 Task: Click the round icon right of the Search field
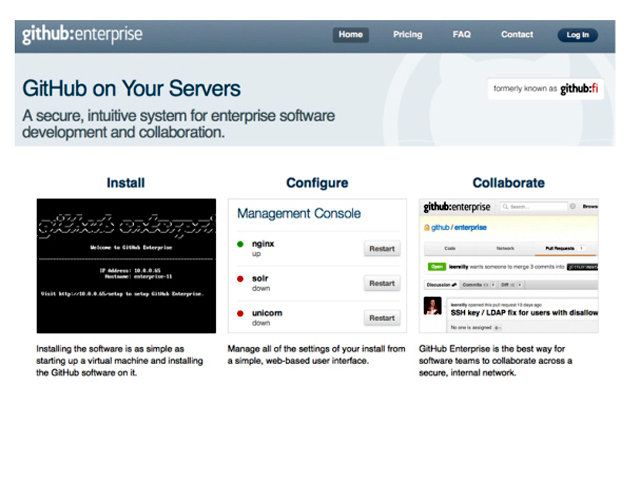(573, 207)
